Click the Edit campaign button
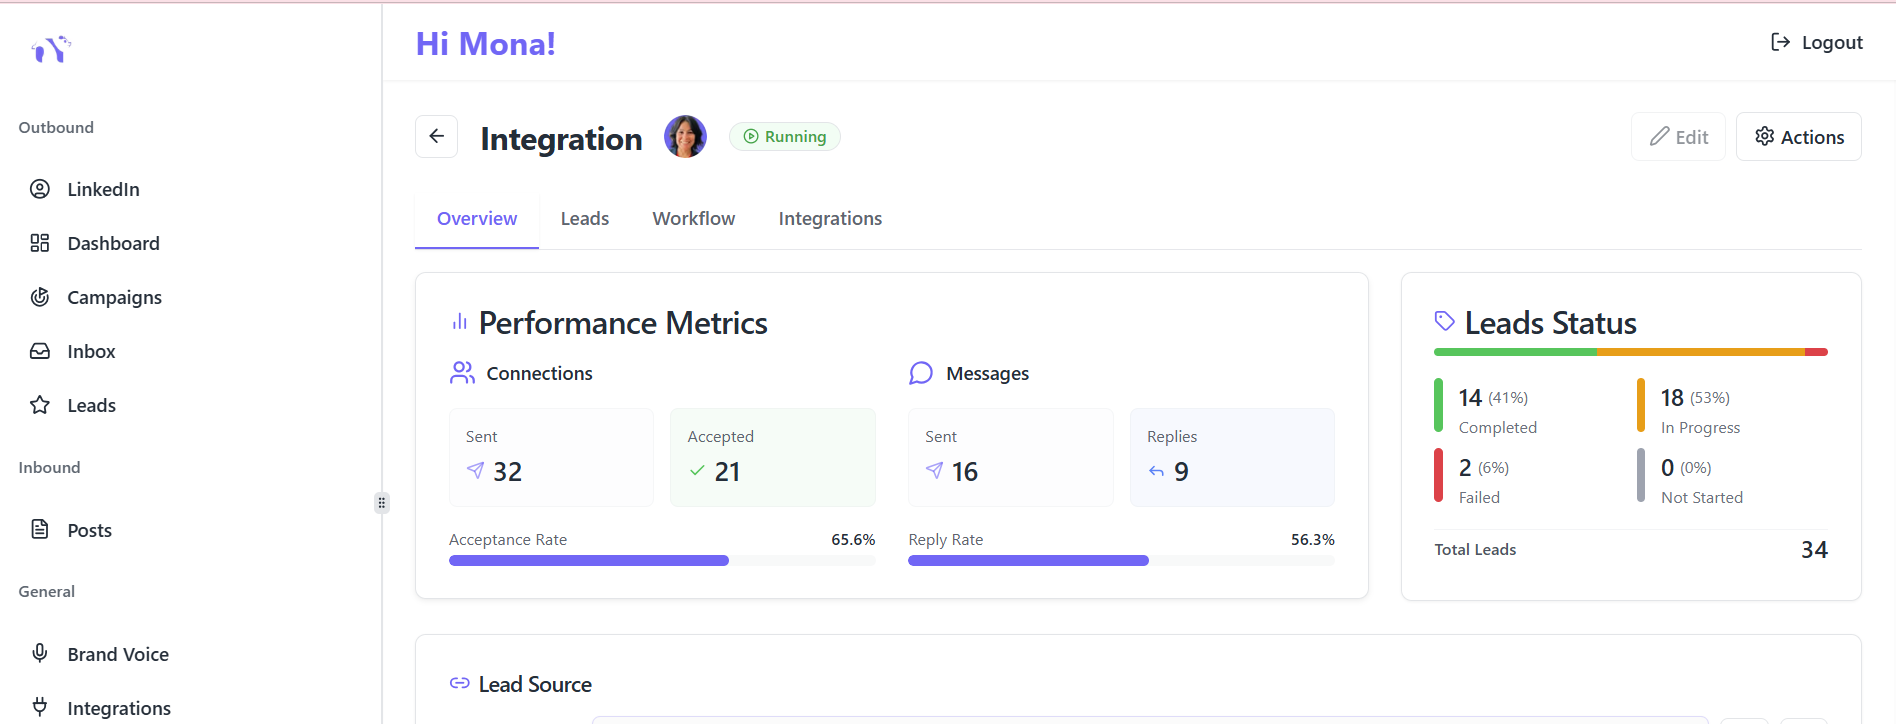 [1679, 137]
